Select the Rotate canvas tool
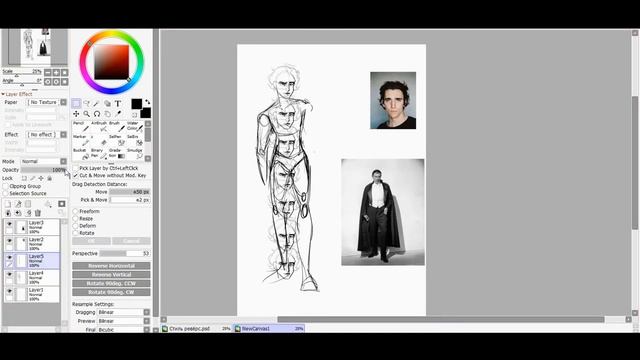640x360 pixels. pyautogui.click(x=97, y=114)
